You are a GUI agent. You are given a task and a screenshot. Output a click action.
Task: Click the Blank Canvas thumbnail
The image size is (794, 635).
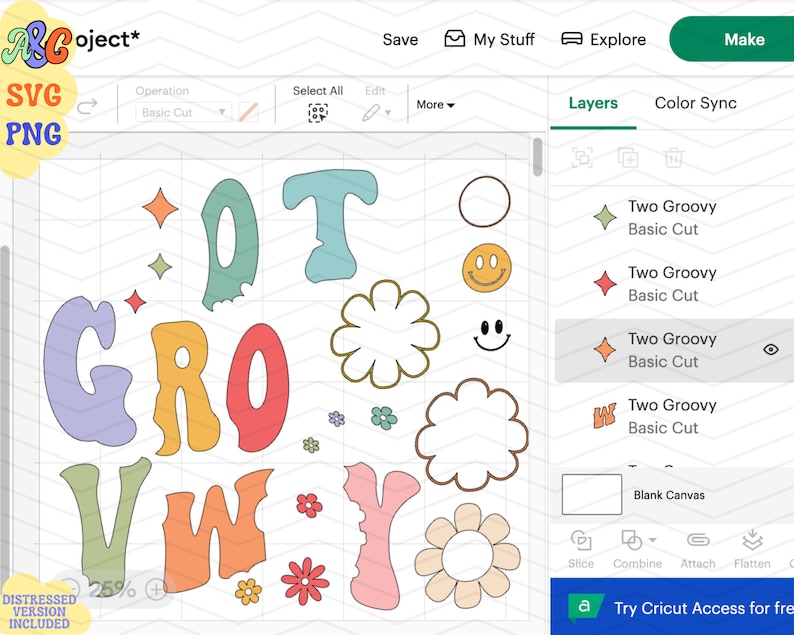click(x=592, y=494)
